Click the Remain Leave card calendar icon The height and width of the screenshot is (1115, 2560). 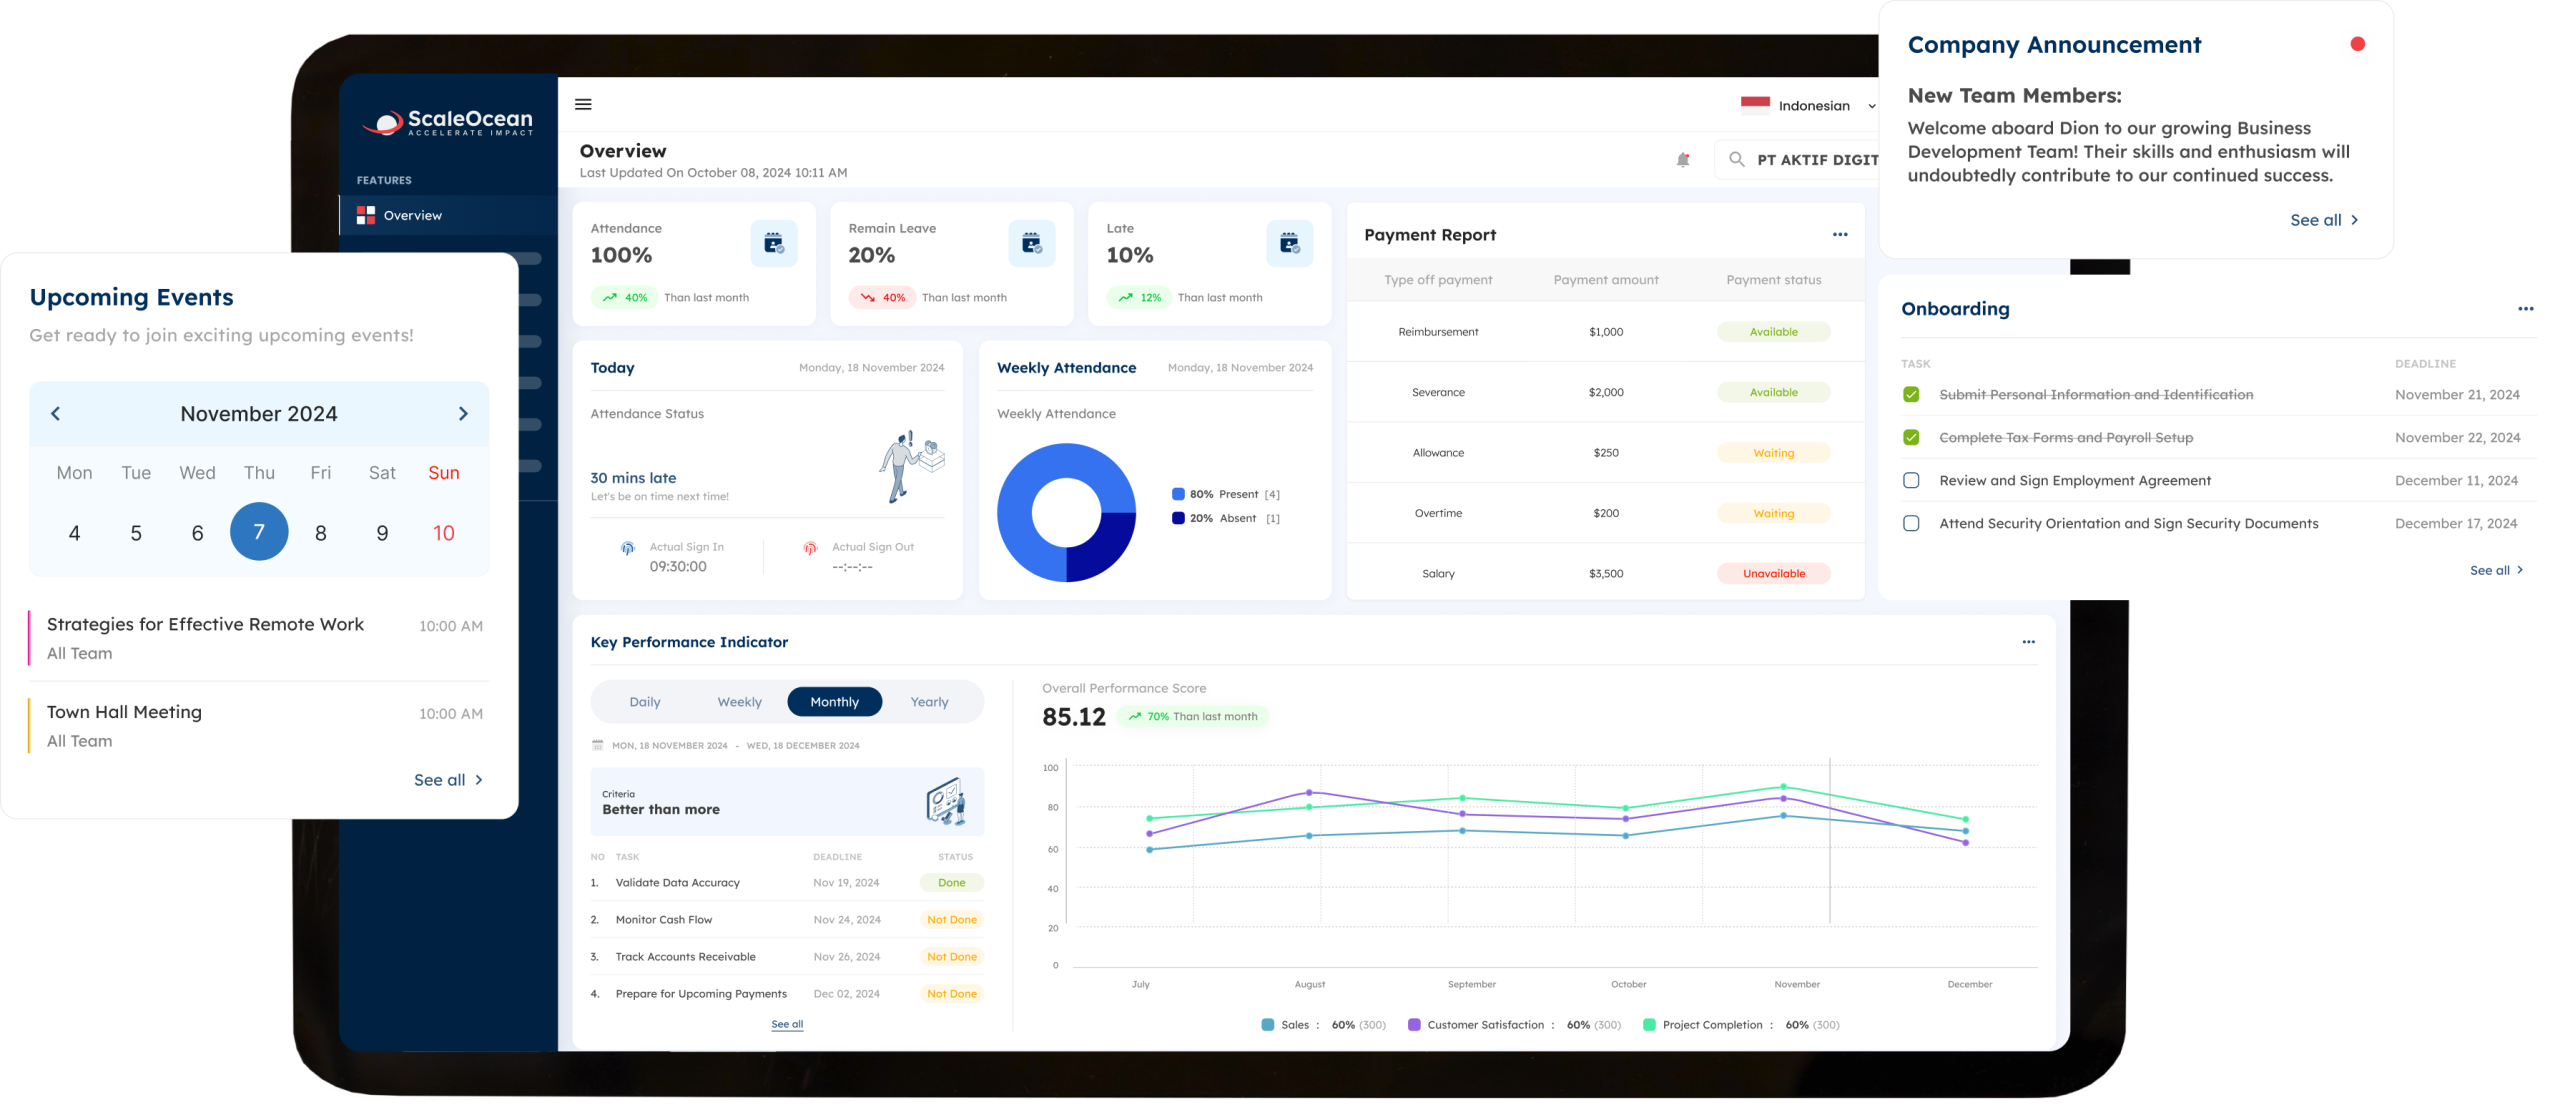point(1031,243)
